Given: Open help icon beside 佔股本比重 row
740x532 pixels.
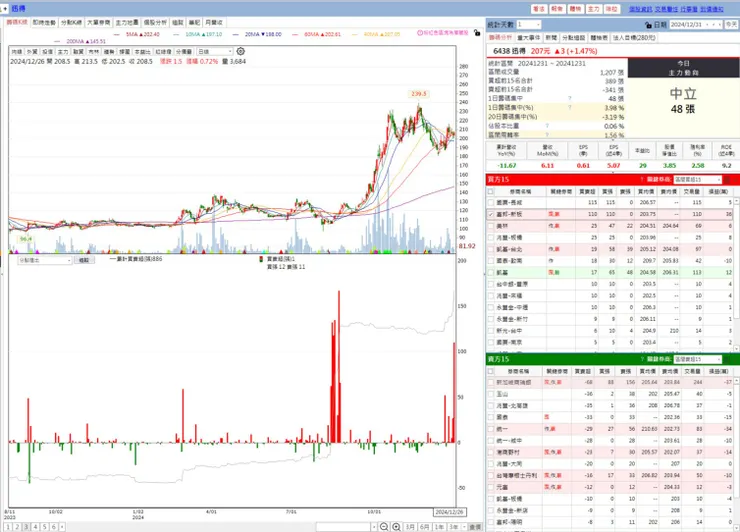Looking at the screenshot, I should coord(547,126).
